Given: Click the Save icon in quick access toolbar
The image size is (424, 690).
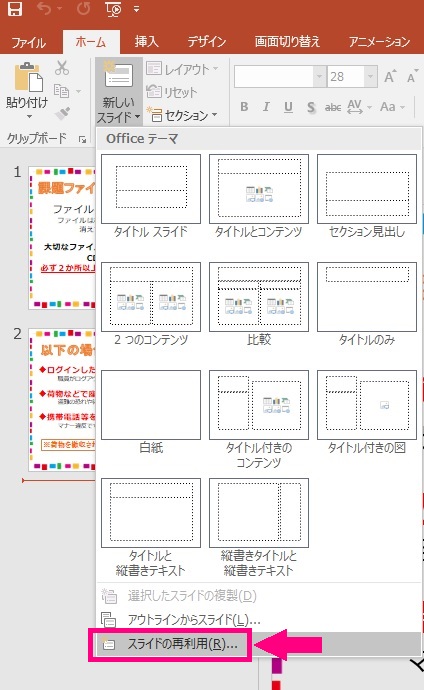Looking at the screenshot, I should [15, 9].
